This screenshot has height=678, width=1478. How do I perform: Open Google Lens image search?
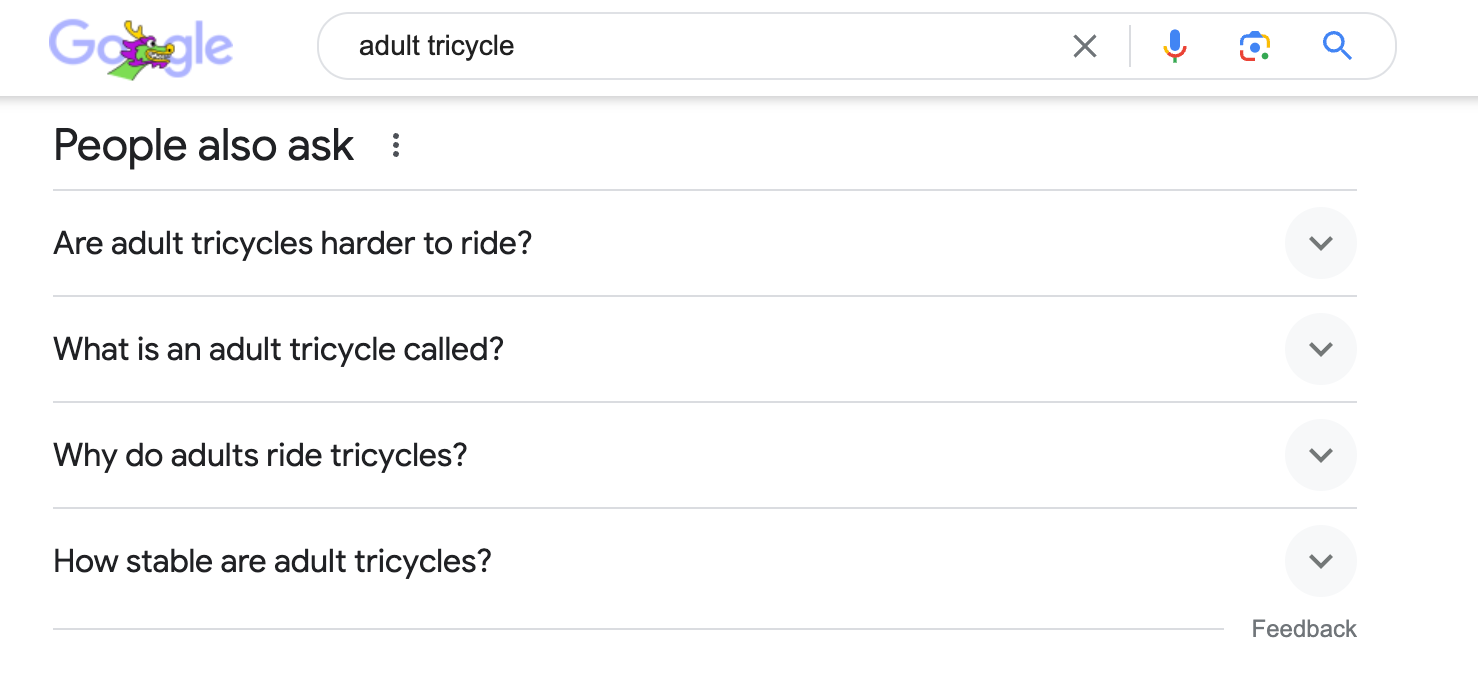tap(1254, 46)
